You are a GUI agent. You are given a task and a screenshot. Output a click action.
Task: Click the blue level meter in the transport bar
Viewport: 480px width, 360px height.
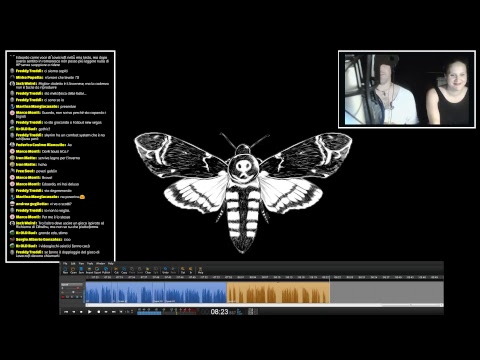click(149, 313)
